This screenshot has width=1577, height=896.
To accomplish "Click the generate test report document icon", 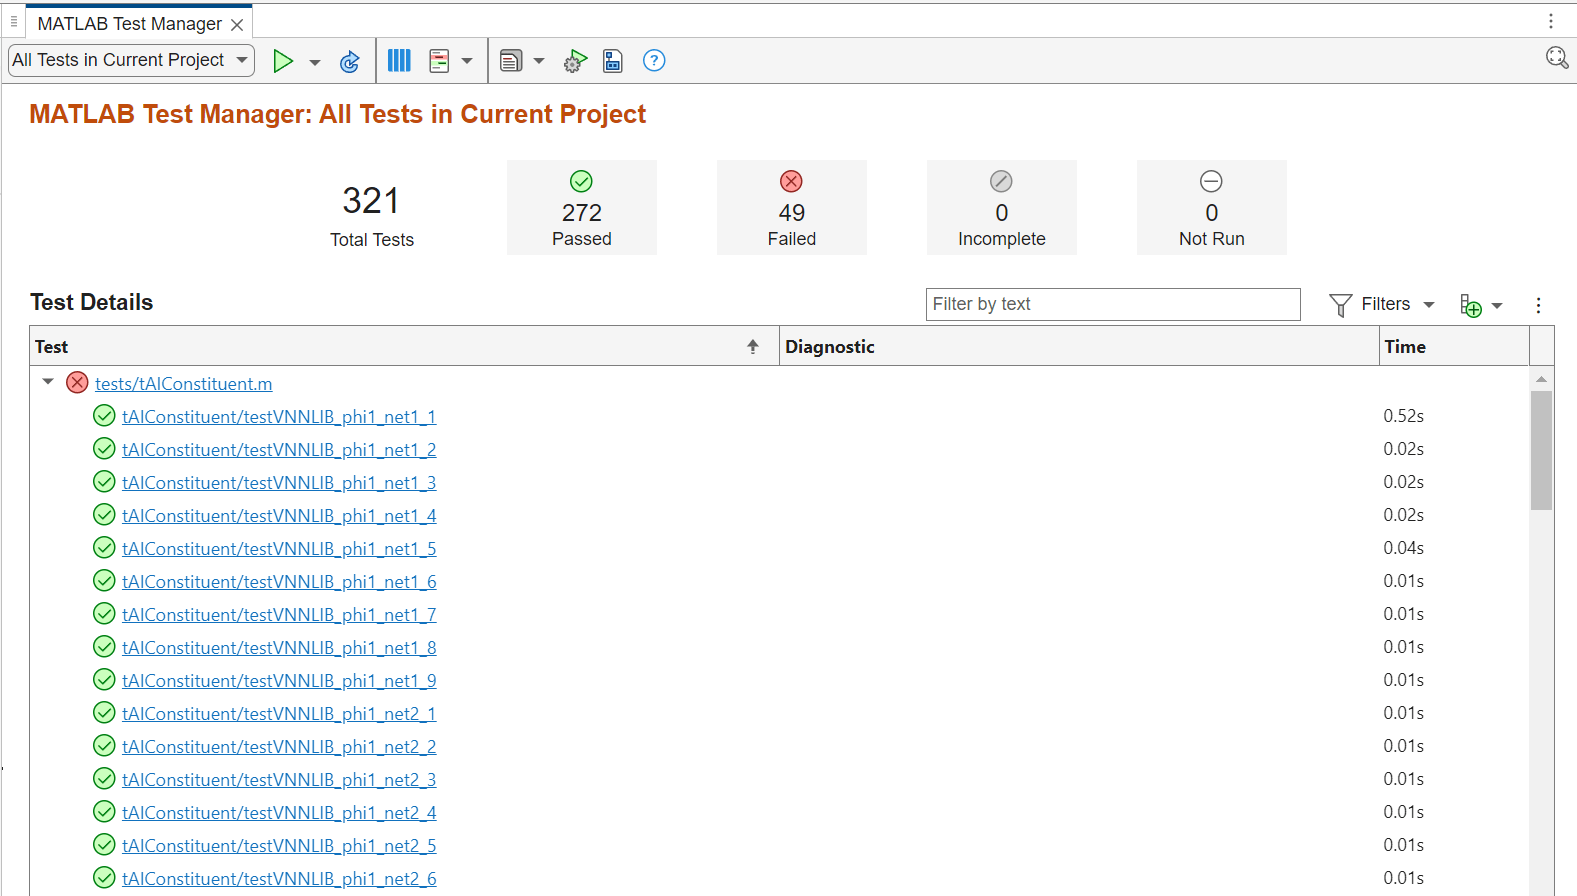I will coord(511,61).
